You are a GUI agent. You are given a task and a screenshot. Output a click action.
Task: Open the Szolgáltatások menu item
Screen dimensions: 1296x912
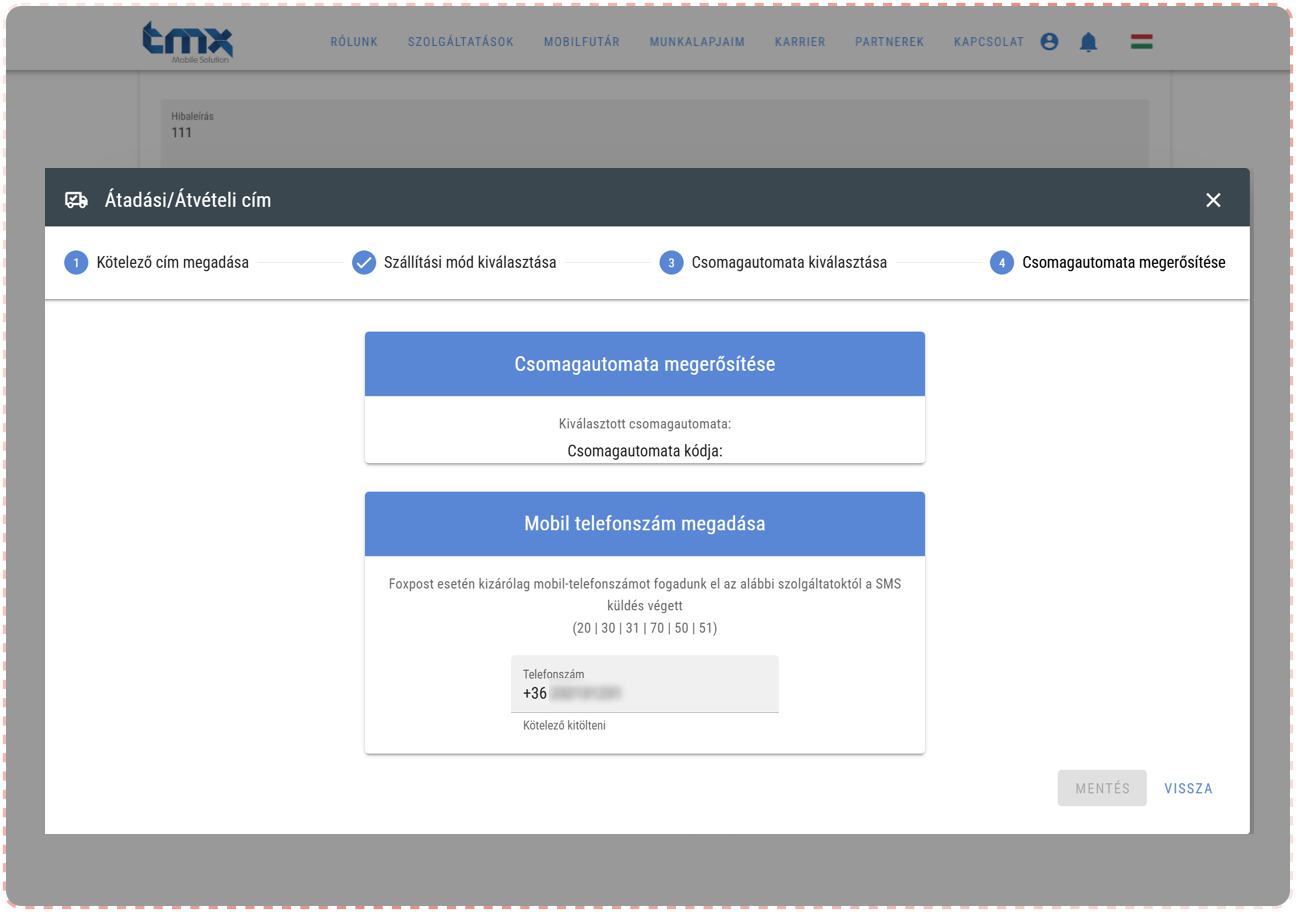[x=461, y=42]
